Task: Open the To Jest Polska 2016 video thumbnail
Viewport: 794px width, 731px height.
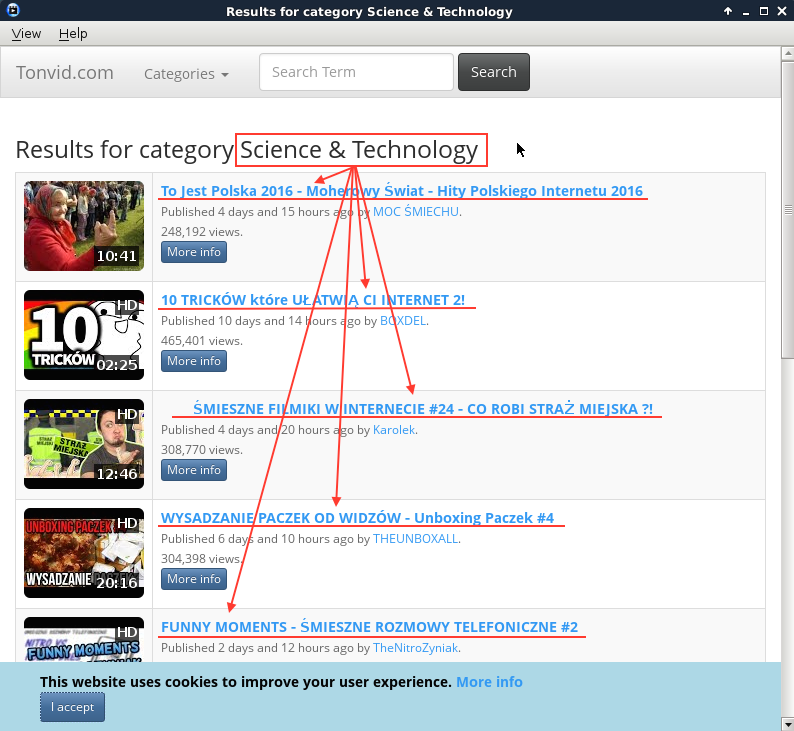Action: pos(84,226)
